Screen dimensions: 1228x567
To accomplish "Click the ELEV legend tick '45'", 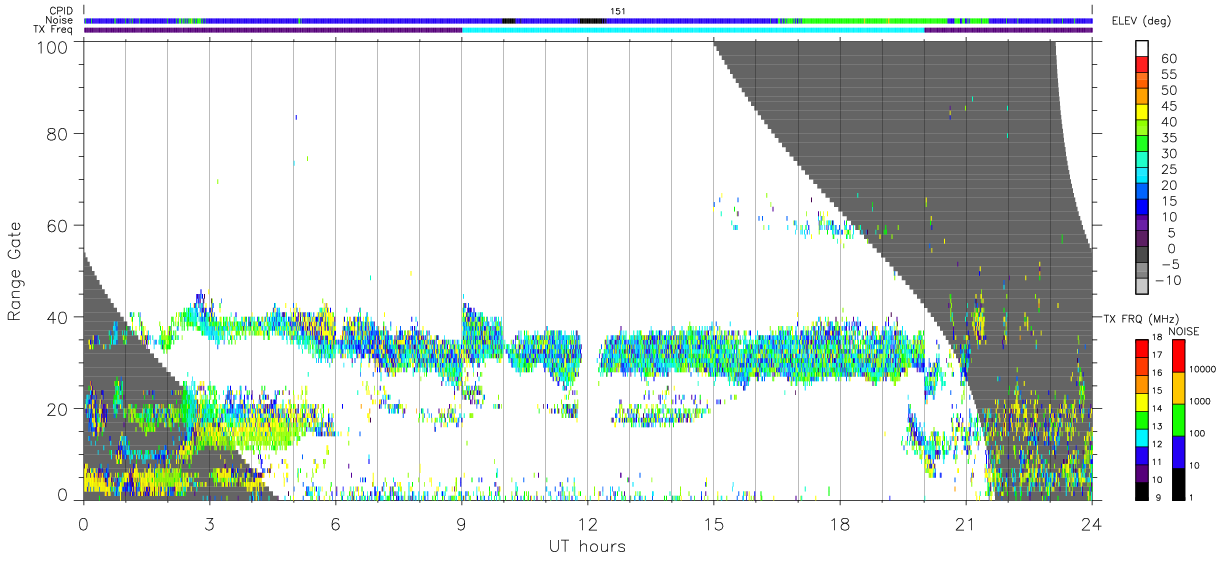I will [x=1169, y=106].
